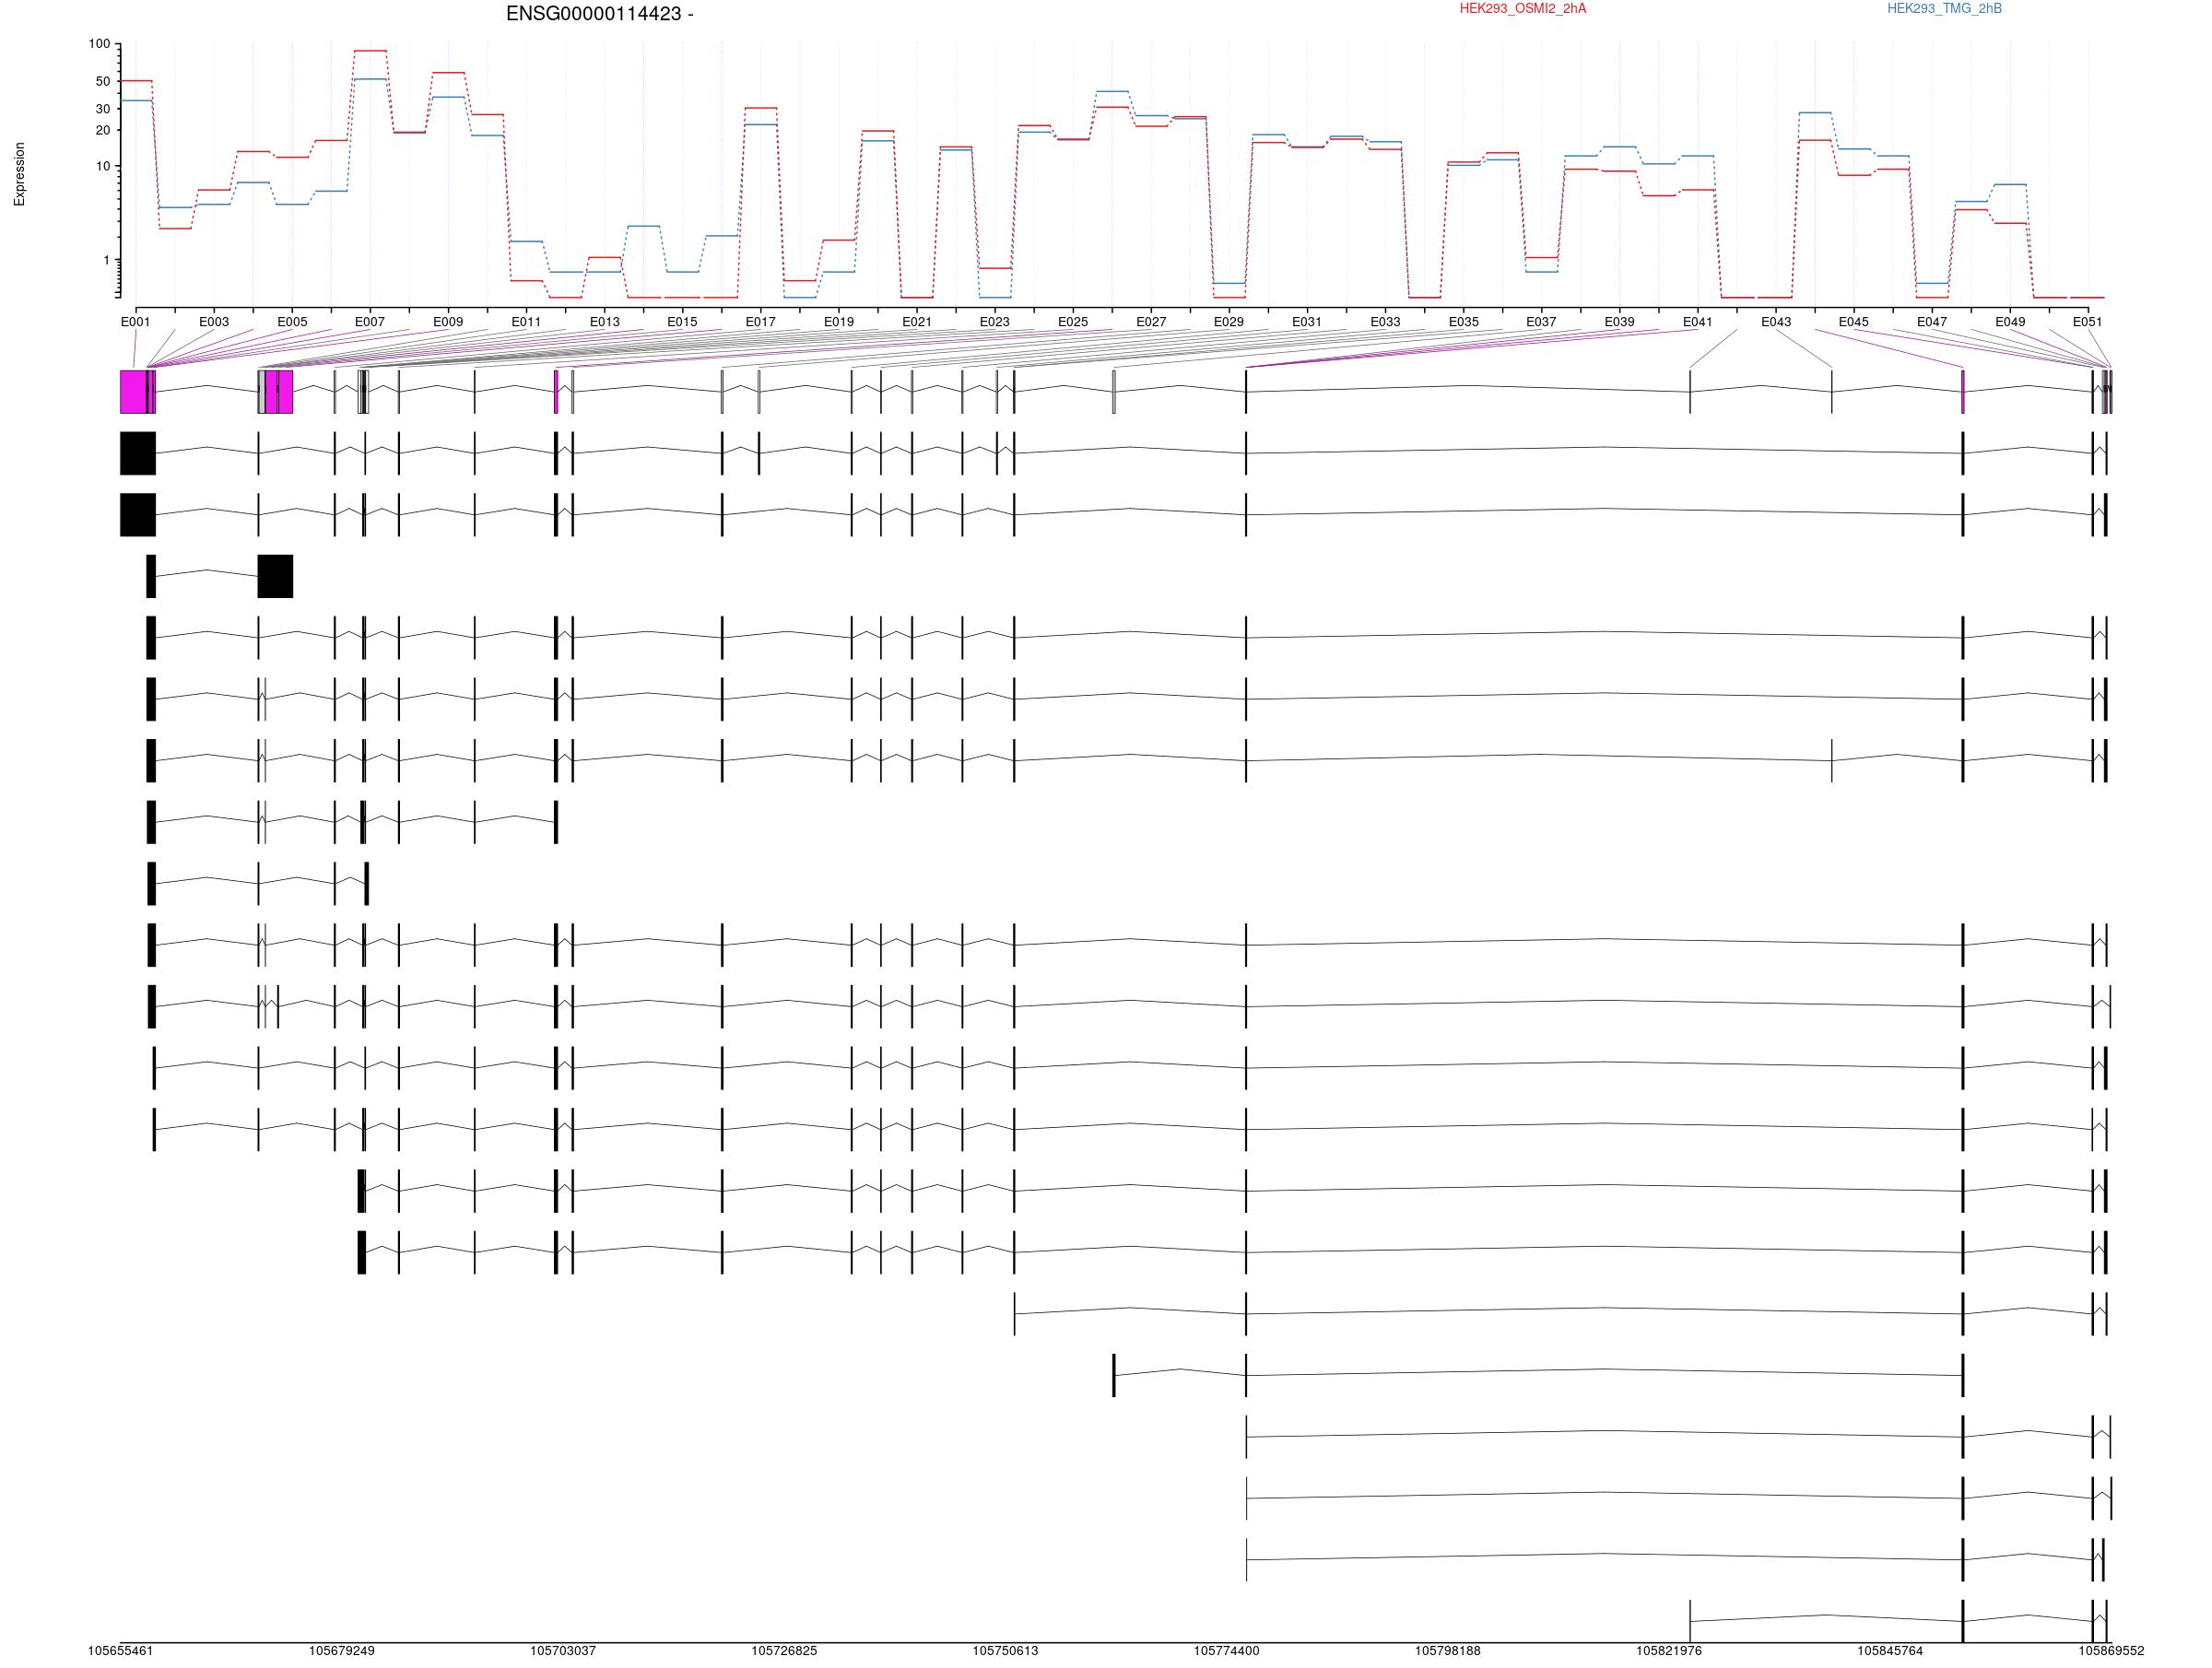2212x1668 pixels.
Task: Click exon label E049
Action: (x=2010, y=322)
